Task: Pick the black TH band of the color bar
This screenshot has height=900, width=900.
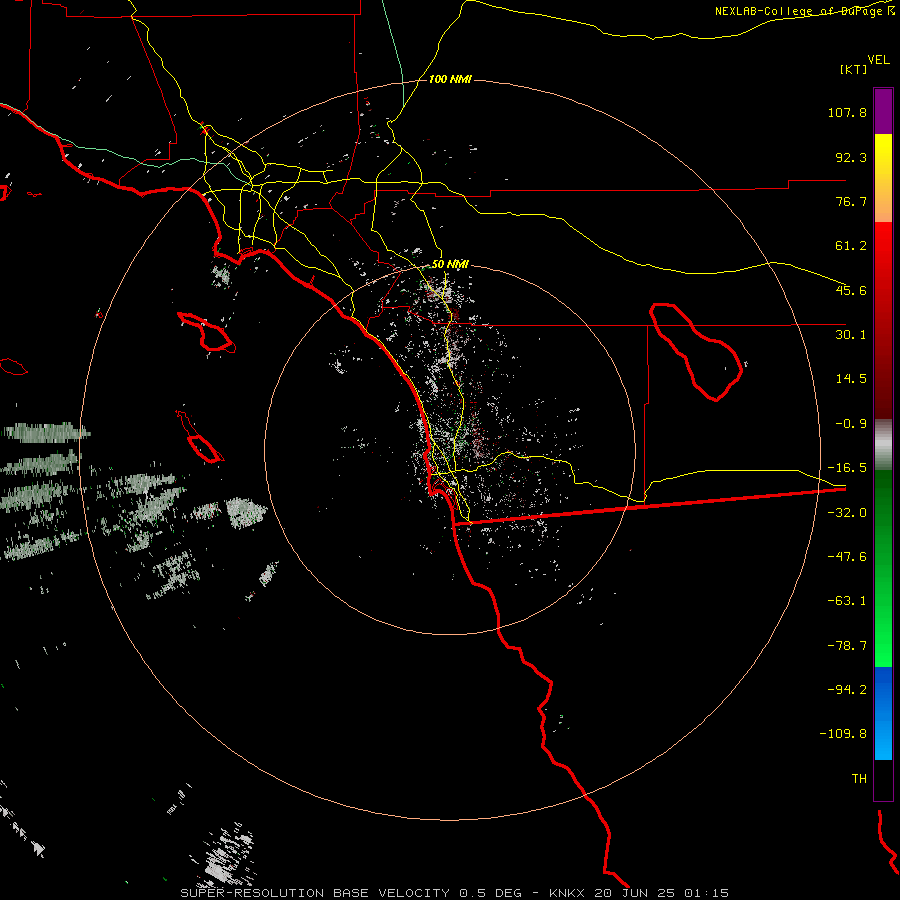Action: [x=883, y=779]
